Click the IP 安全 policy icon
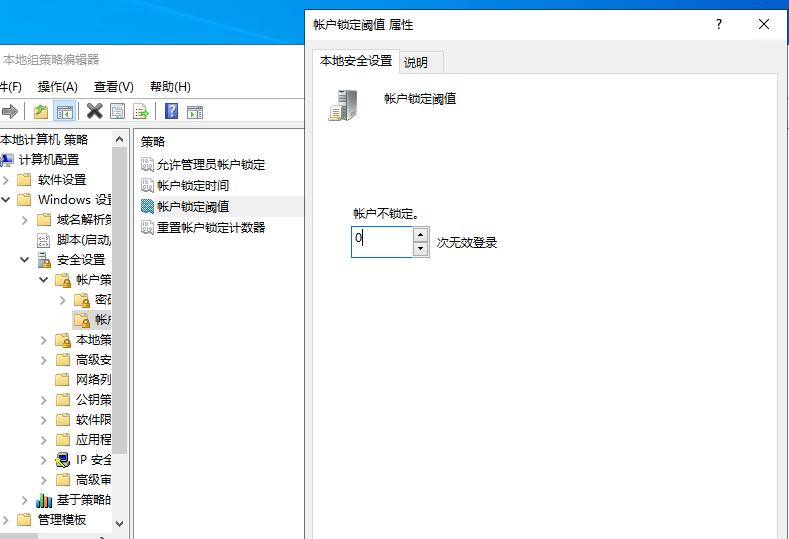Screen dimensions: 789x539 (x=62, y=460)
